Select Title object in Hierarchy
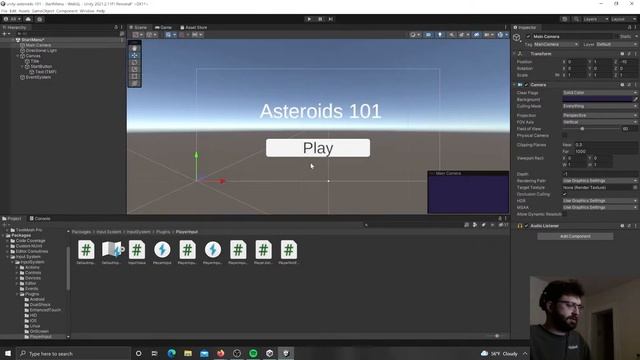Image resolution: width=640 pixels, height=360 pixels. point(35,61)
